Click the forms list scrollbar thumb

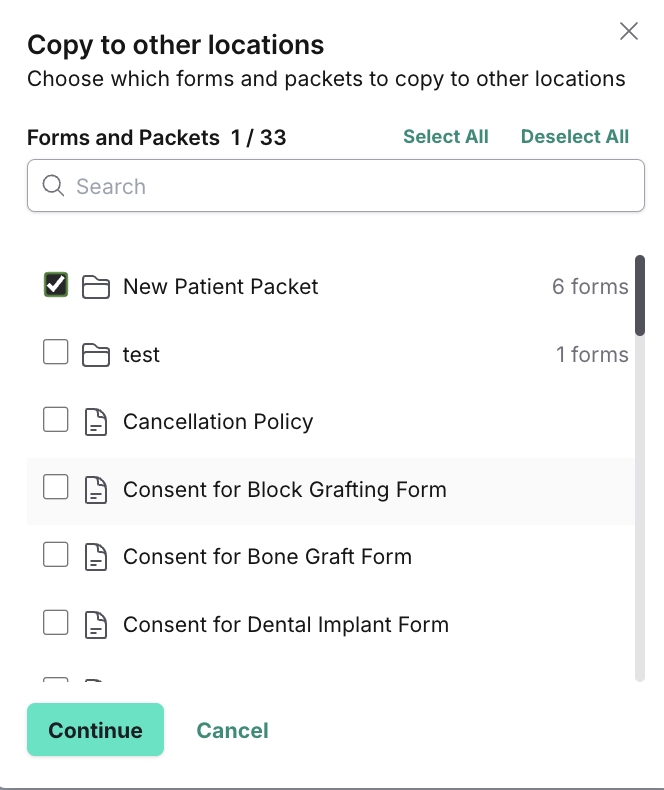click(640, 296)
